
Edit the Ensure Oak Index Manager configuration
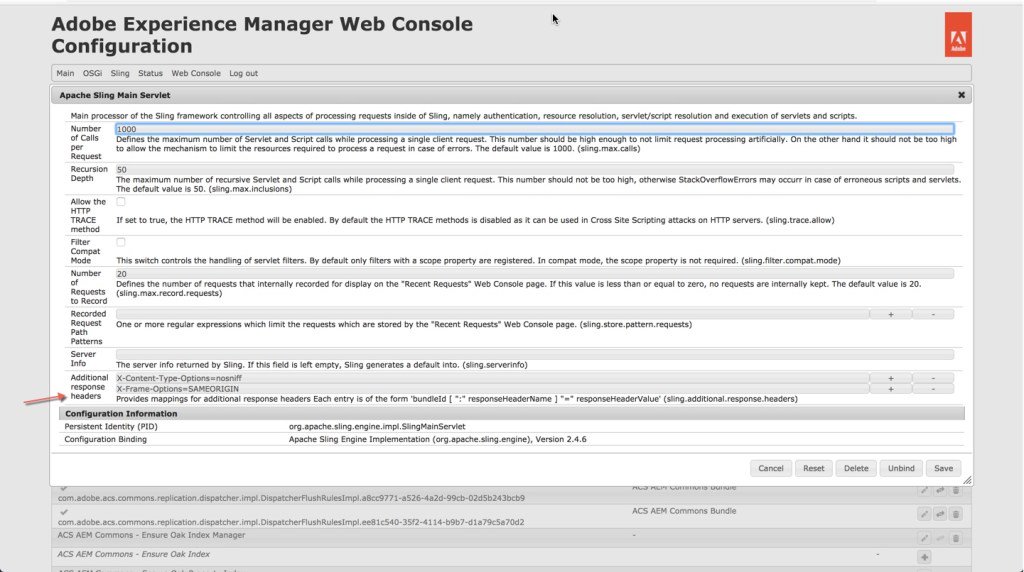[924, 539]
